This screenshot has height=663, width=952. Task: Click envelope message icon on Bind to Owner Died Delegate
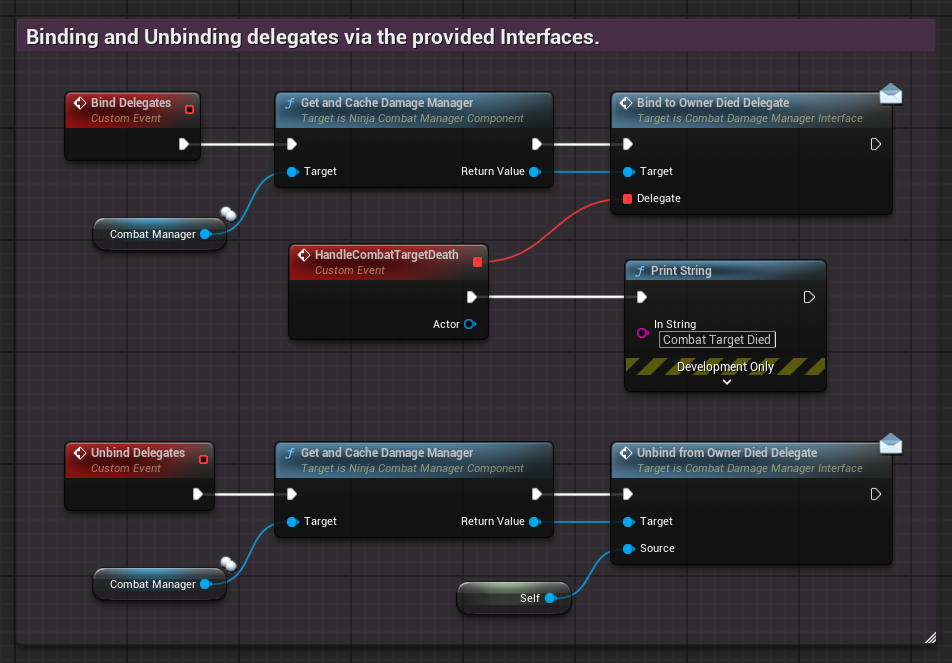pyautogui.click(x=891, y=94)
